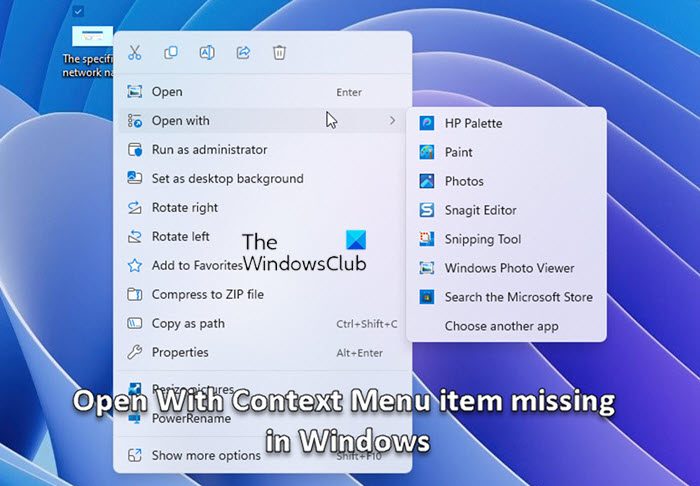Click the Delete trash icon

coord(279,53)
